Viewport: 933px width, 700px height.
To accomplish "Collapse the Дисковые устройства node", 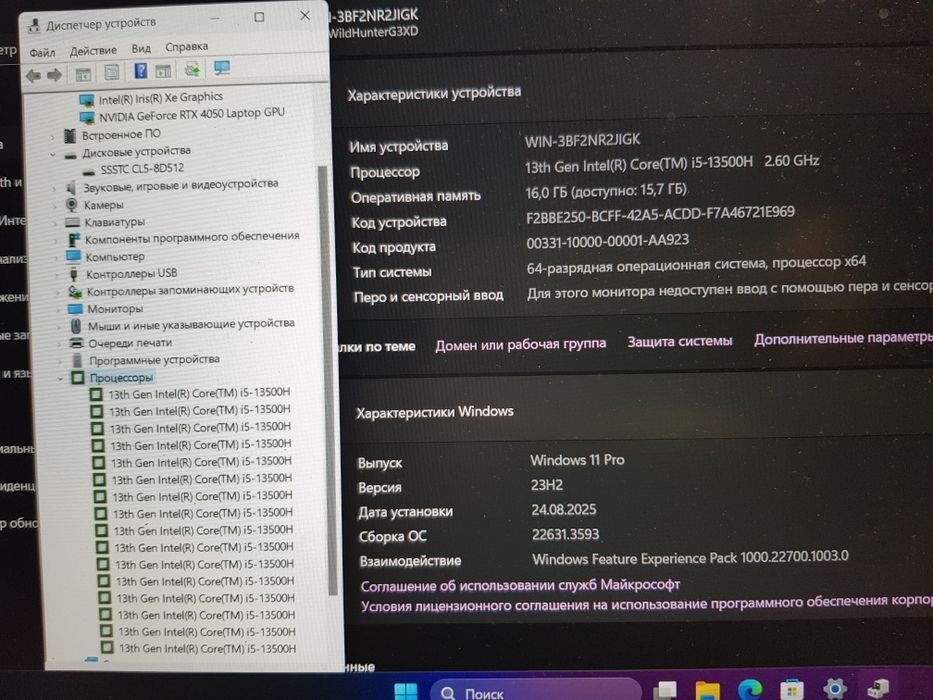I will click(x=53, y=155).
